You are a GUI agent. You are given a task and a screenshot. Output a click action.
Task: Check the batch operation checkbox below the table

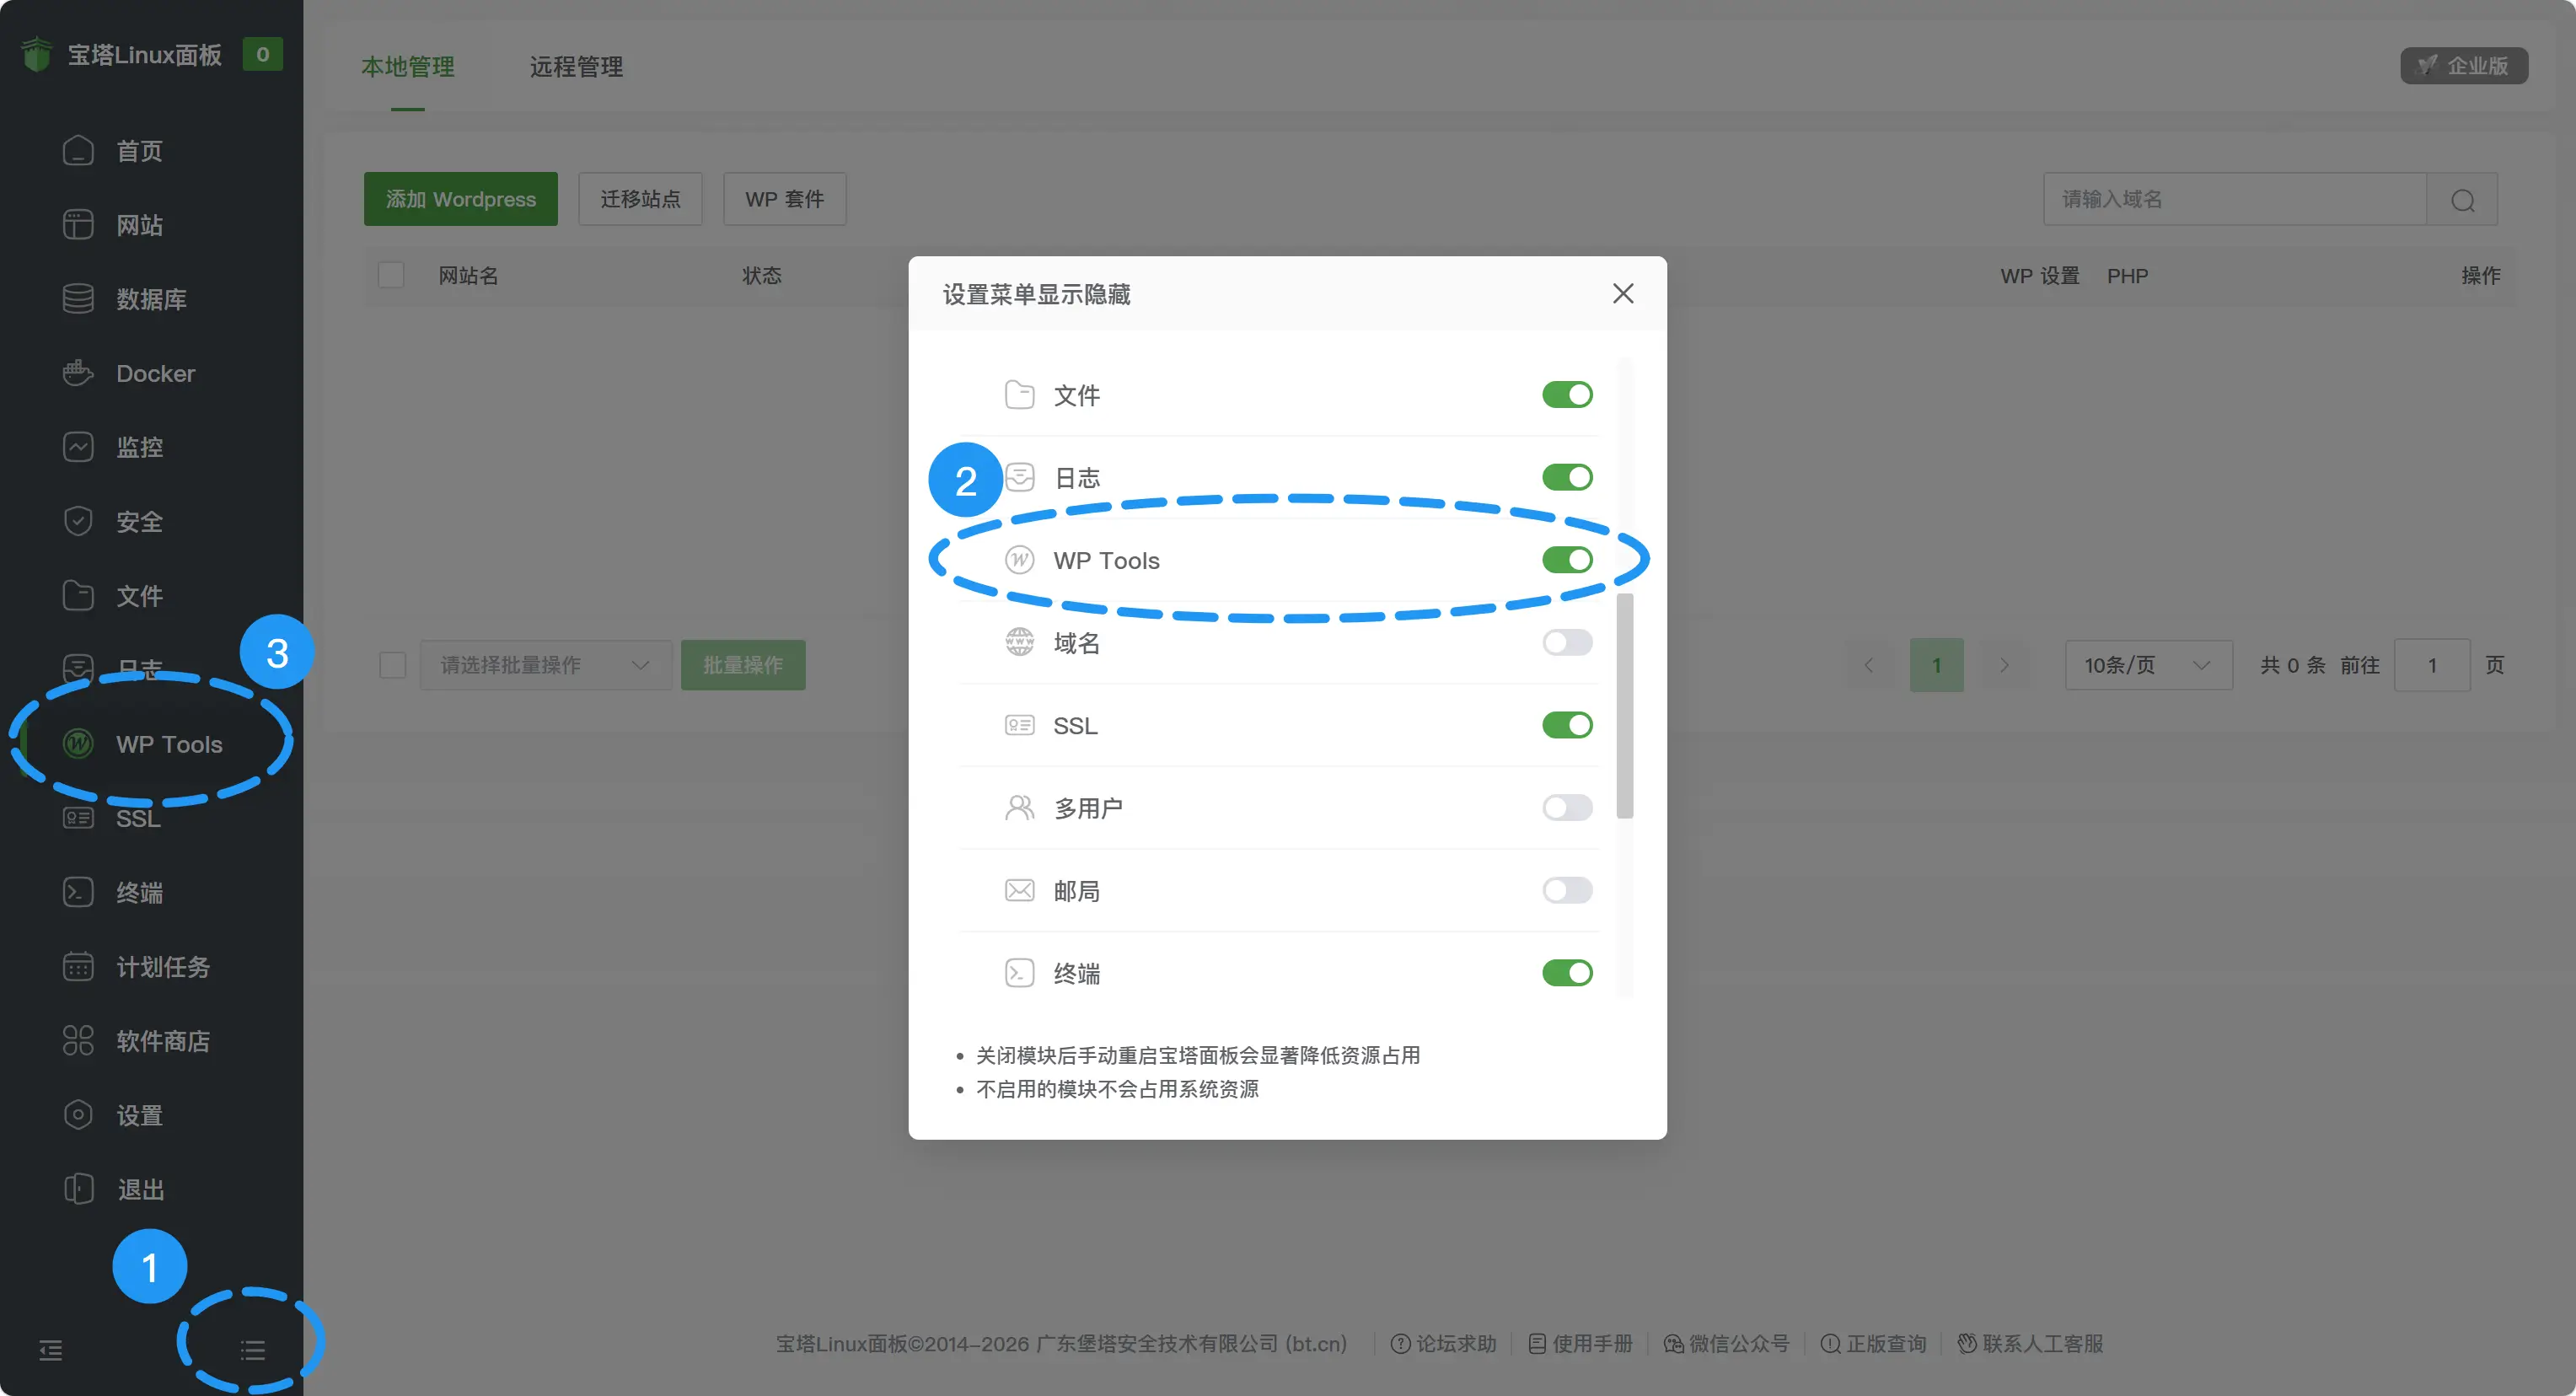tap(393, 665)
